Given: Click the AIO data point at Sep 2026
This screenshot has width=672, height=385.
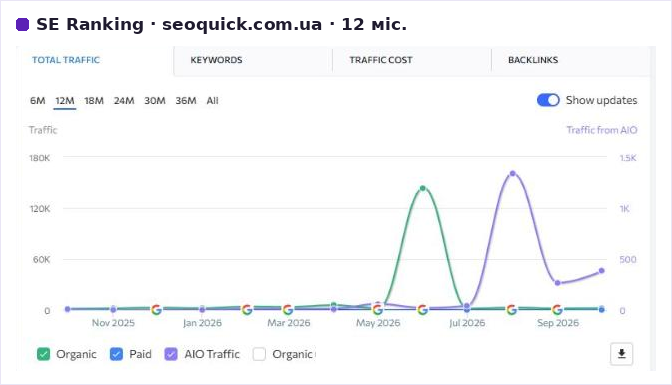Looking at the screenshot, I should click(558, 283).
